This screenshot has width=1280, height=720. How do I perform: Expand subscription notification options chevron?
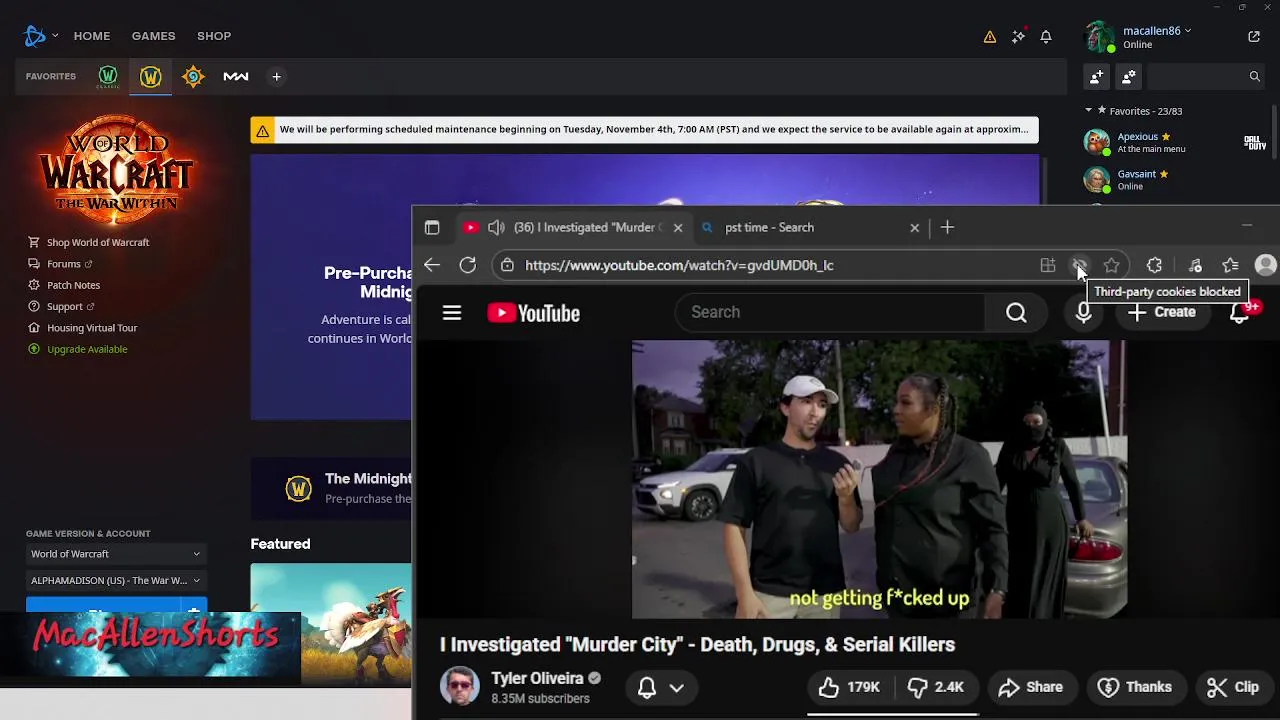click(x=677, y=687)
